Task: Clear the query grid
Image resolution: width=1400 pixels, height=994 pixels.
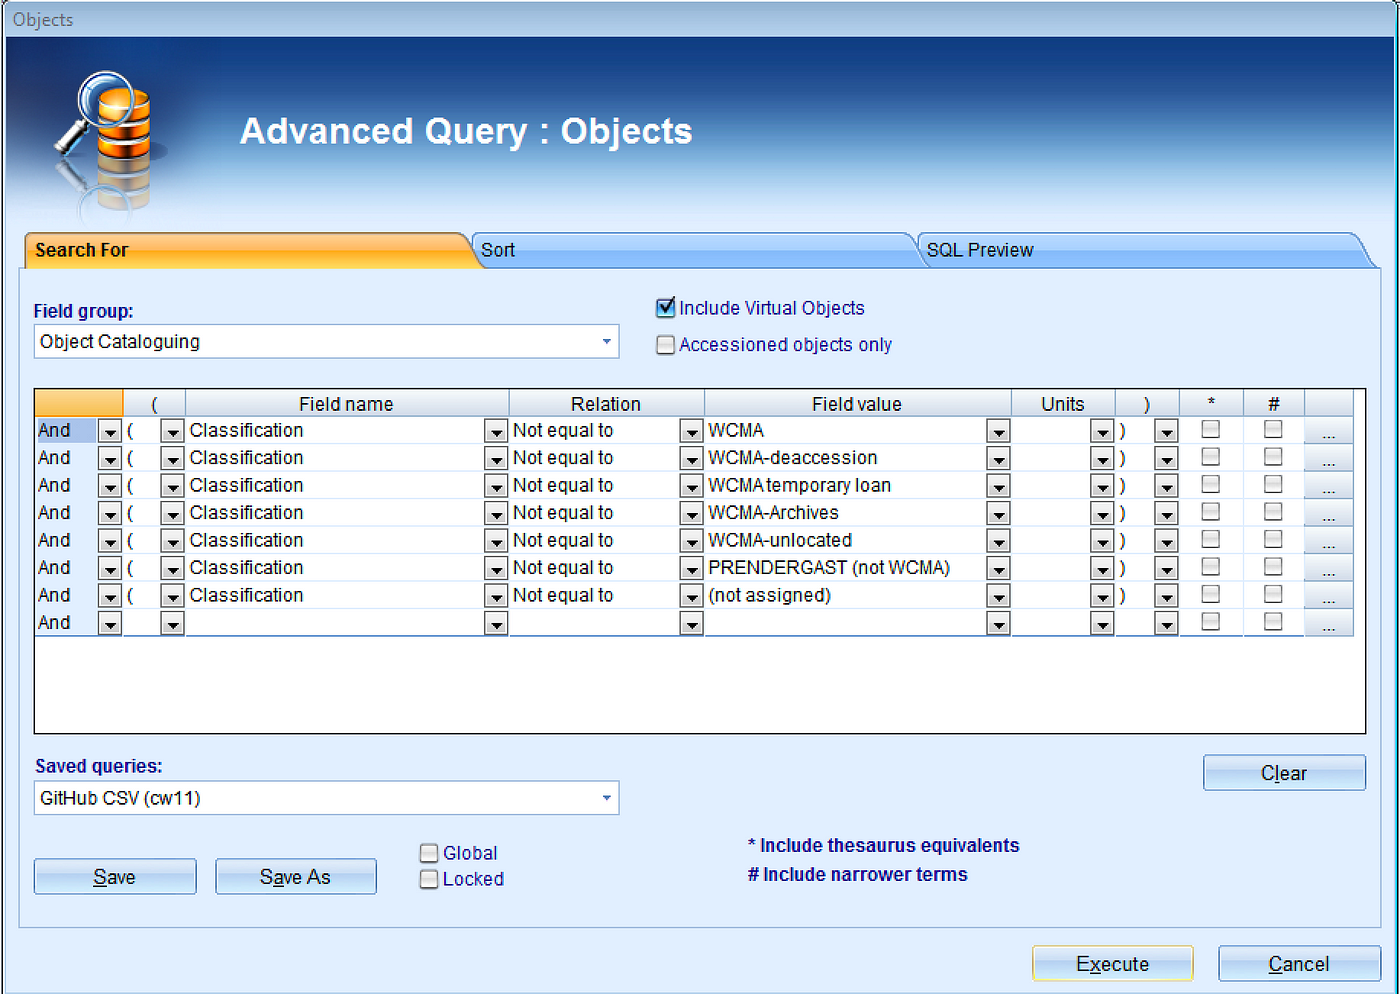Action: [1284, 773]
